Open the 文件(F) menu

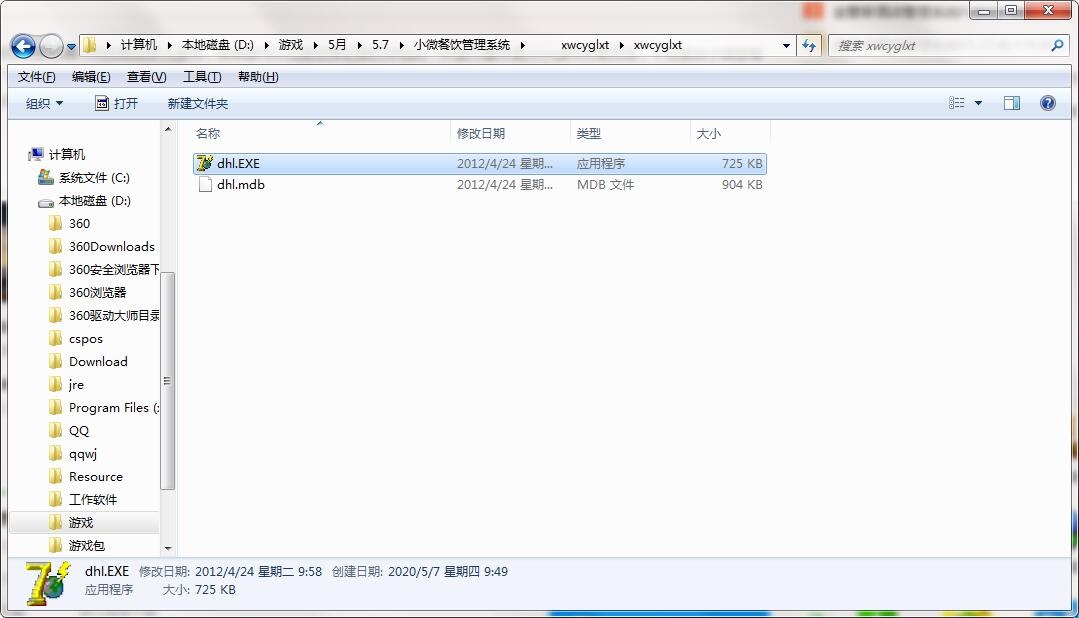coord(36,76)
